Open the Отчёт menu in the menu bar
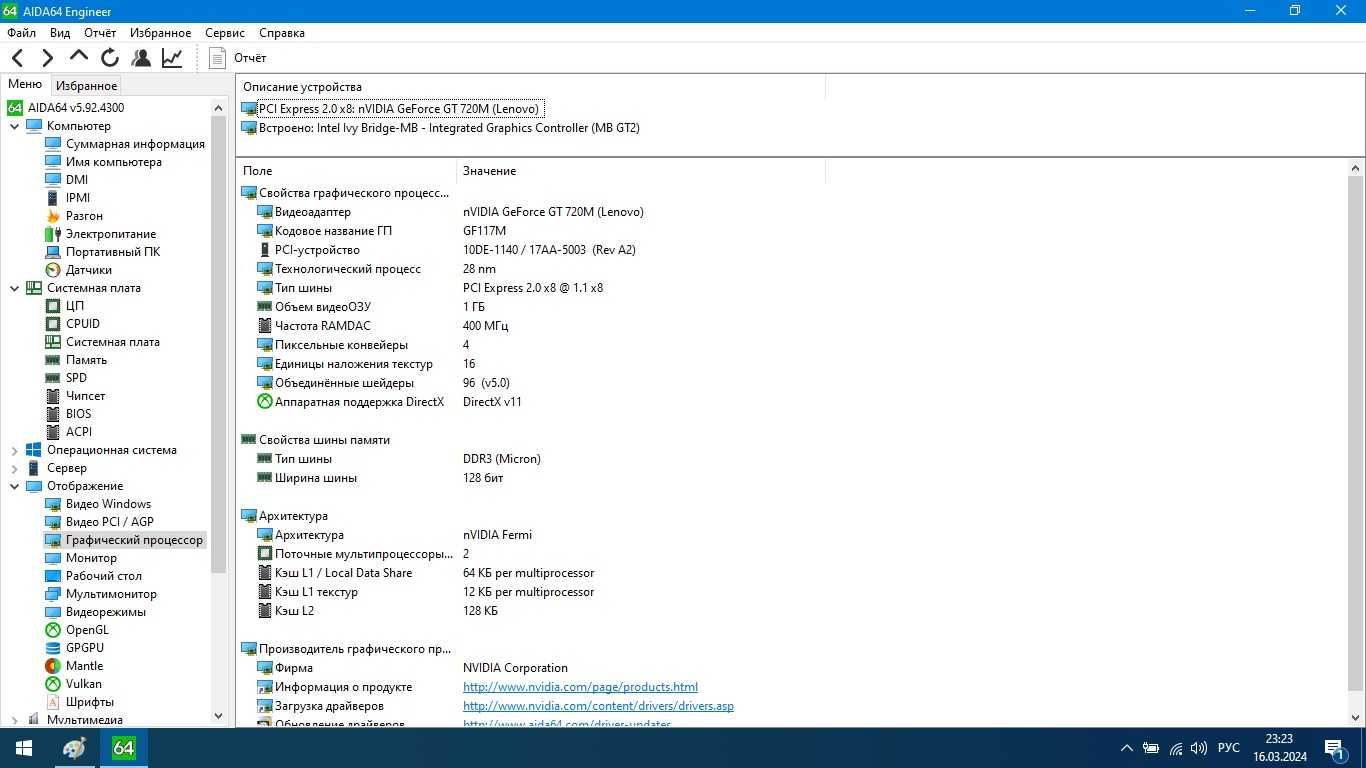This screenshot has height=768, width=1366. (x=100, y=33)
